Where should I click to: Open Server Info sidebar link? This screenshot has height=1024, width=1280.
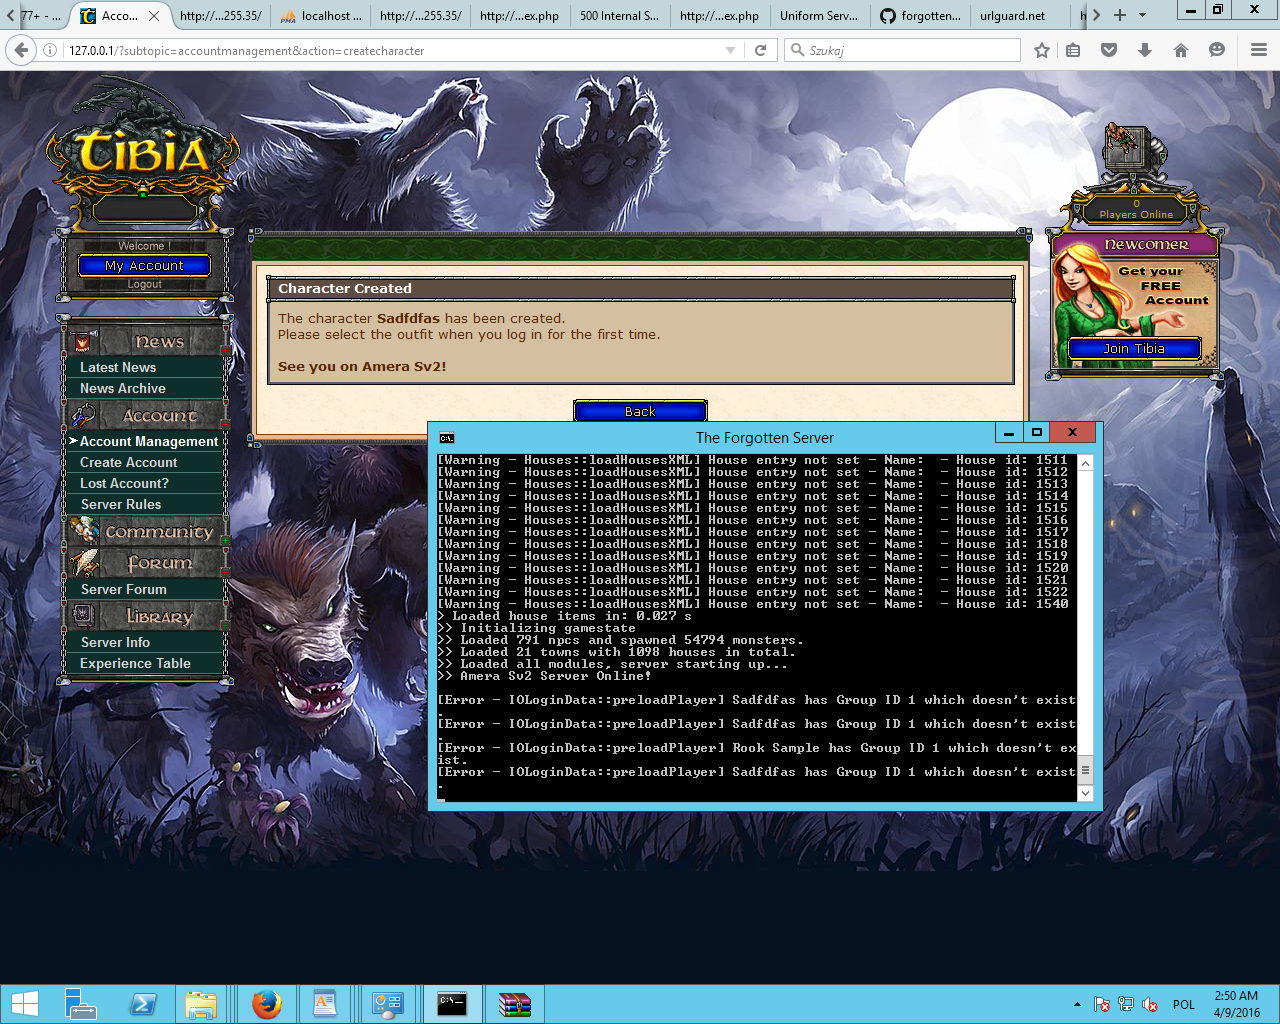tap(115, 642)
